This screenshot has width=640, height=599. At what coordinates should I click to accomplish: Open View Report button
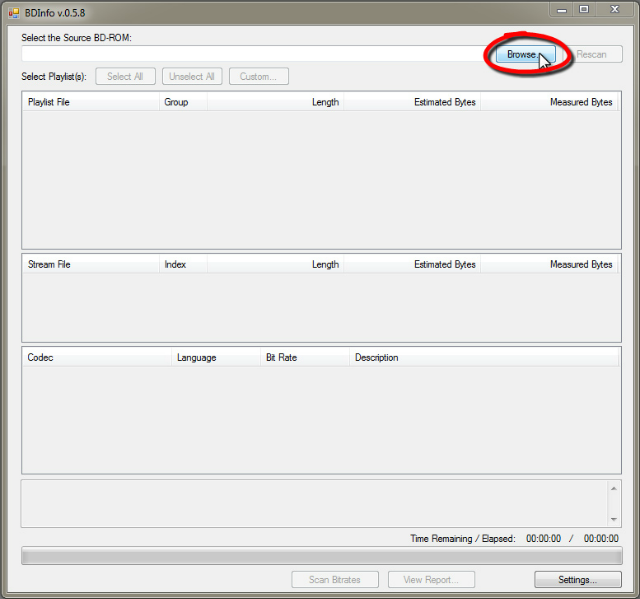(431, 579)
